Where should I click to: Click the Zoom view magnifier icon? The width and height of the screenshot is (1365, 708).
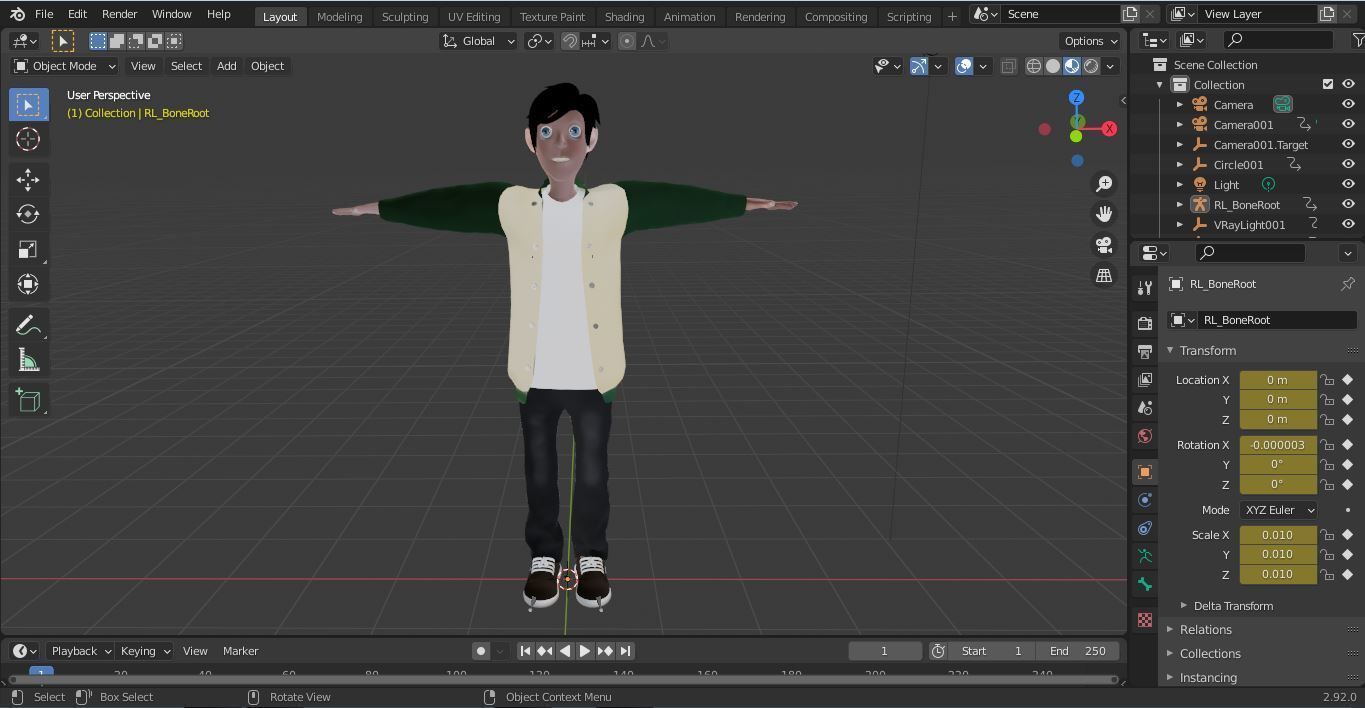pos(1104,184)
